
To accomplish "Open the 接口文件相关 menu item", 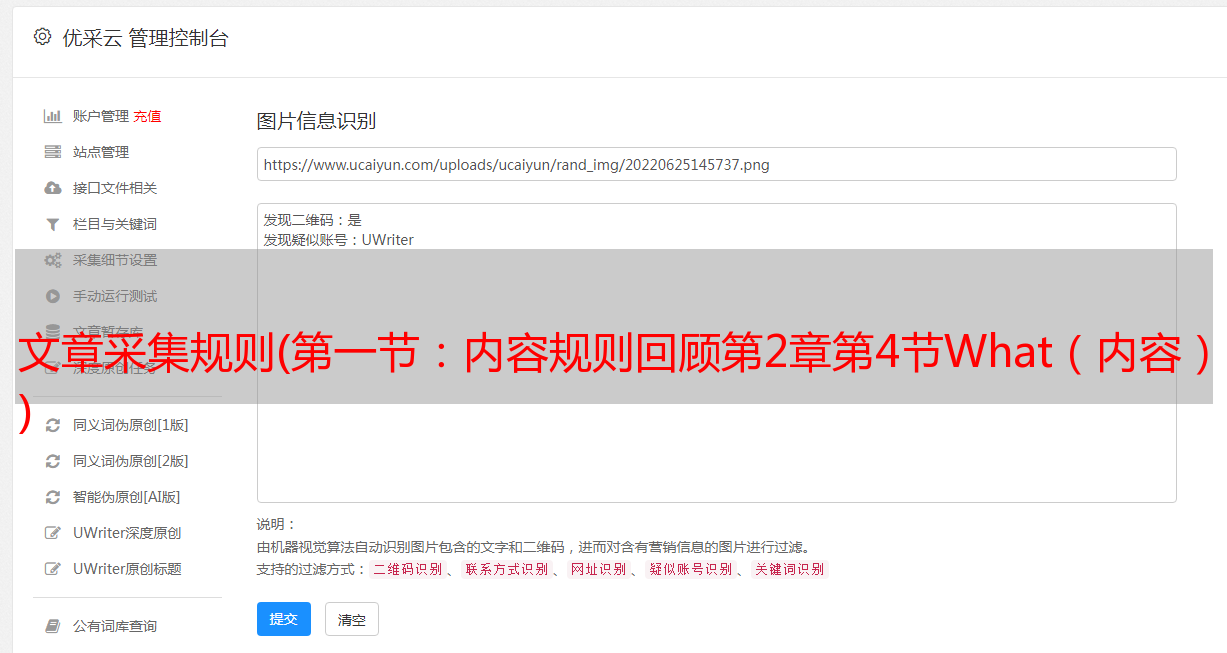I will click(115, 188).
